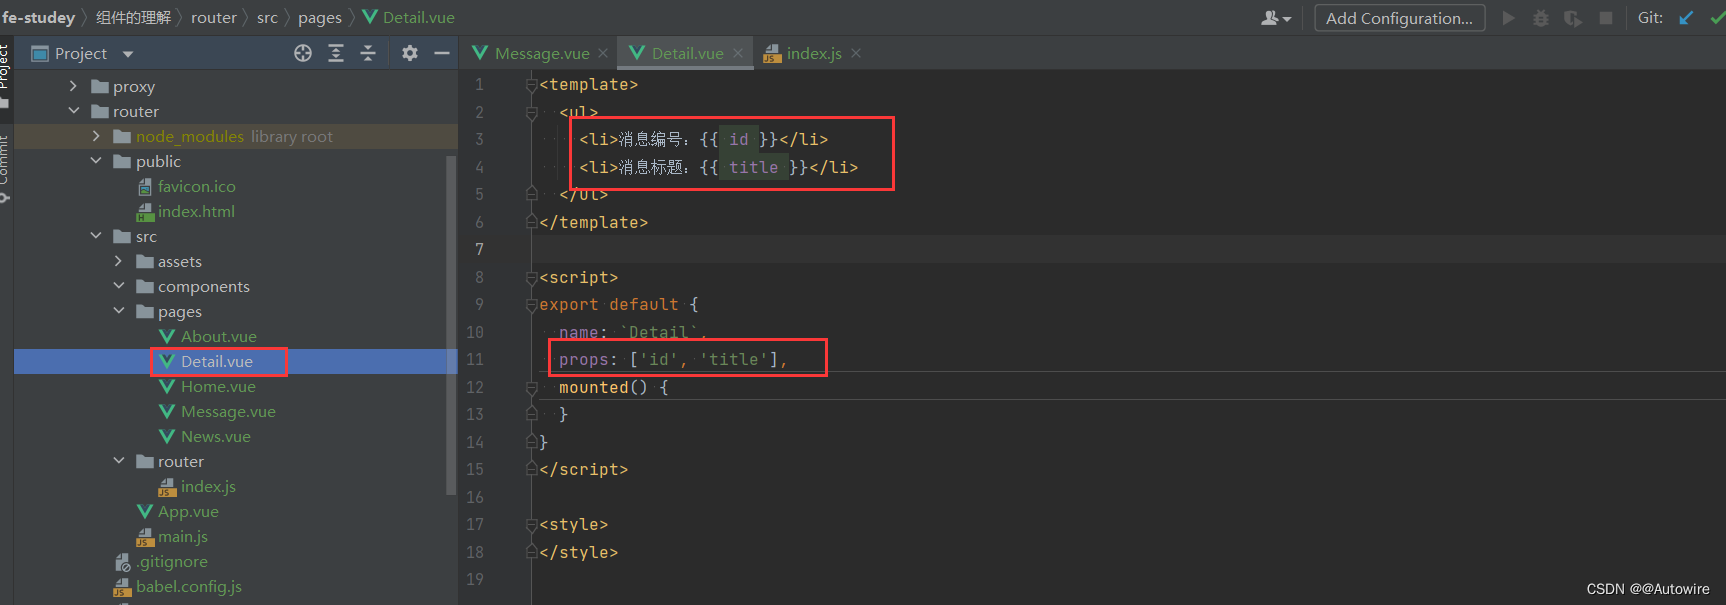This screenshot has height=605, width=1726.
Task: Open the user account icon dropdown
Action: [1276, 18]
